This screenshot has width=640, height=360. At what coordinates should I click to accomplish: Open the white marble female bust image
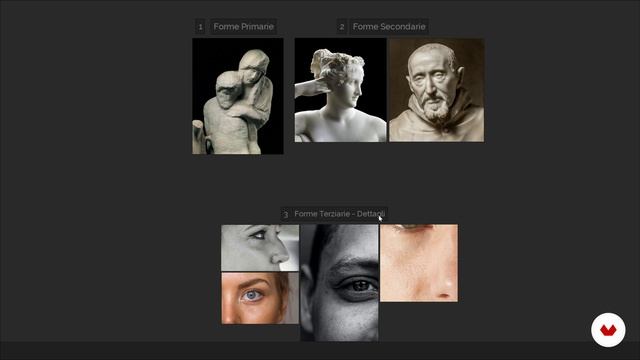coord(340,90)
